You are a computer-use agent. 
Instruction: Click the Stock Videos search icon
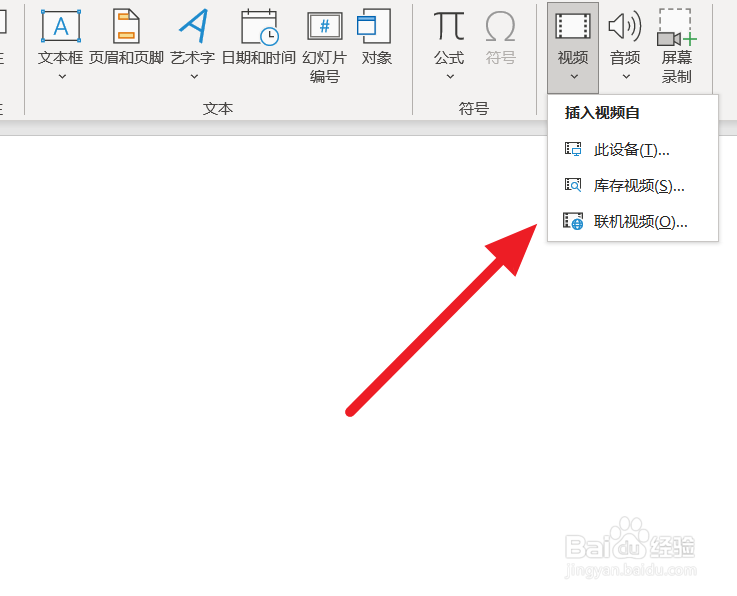pyautogui.click(x=573, y=185)
